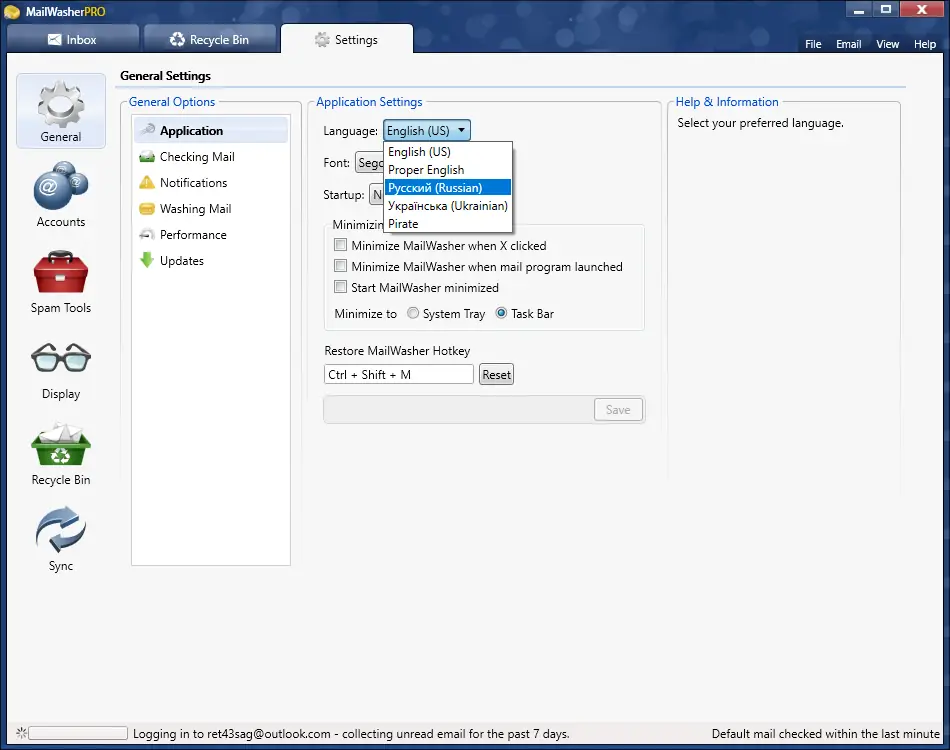The width and height of the screenshot is (950, 750).
Task: Open the View menu
Action: [887, 44]
